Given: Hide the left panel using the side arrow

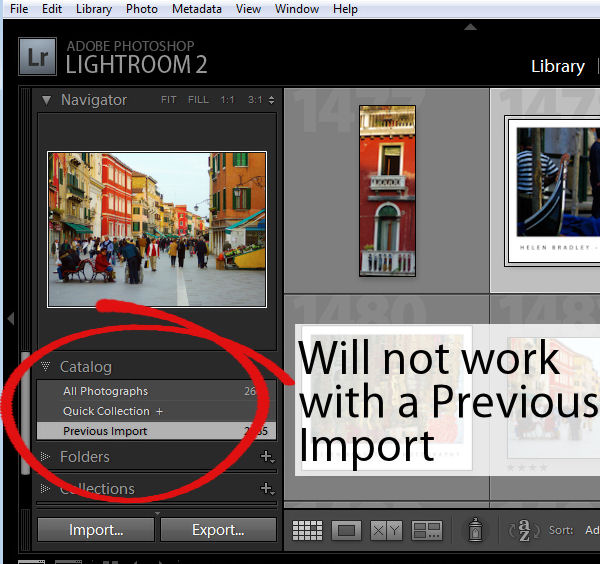Looking at the screenshot, I should tap(11, 318).
